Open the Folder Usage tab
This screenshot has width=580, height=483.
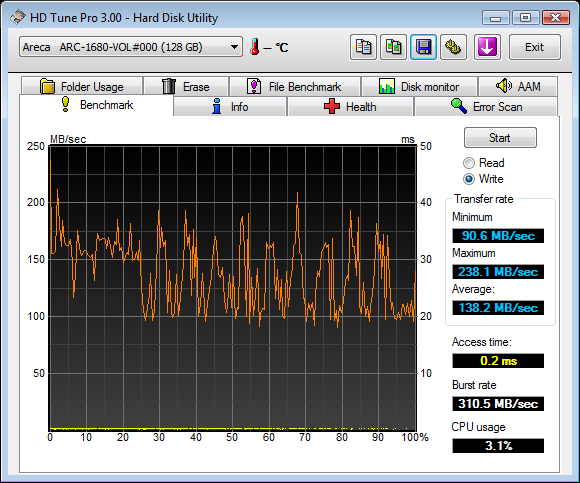tap(82, 87)
